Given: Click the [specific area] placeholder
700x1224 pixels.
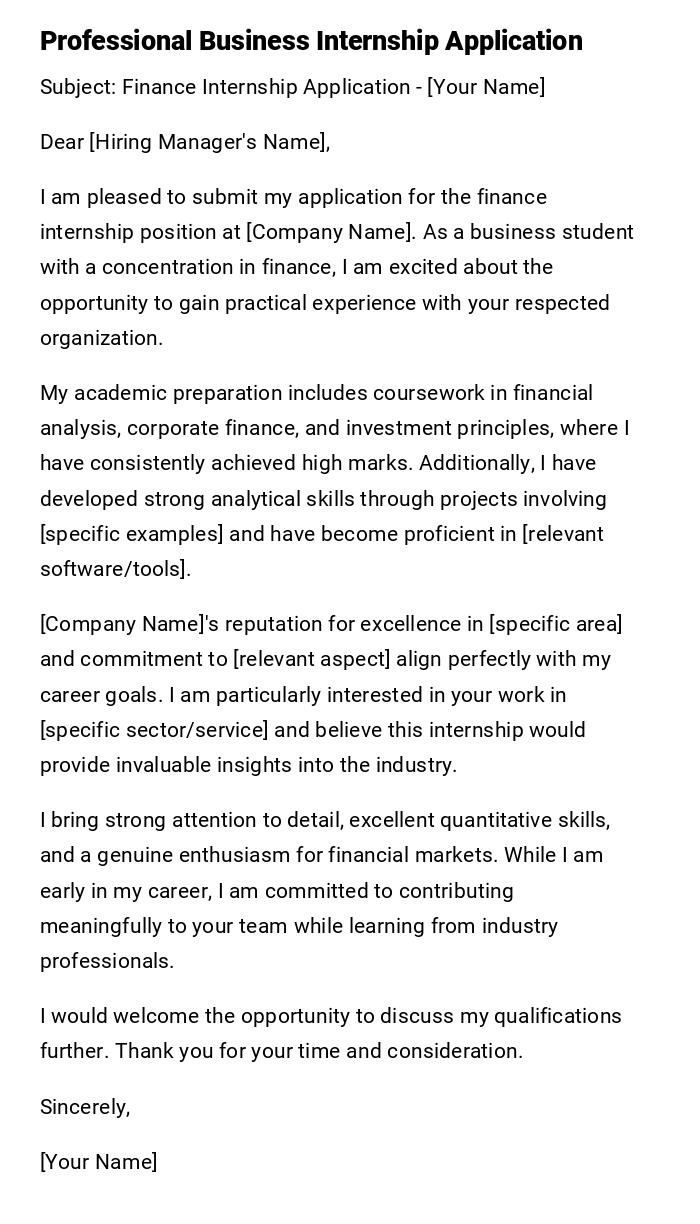Looking at the screenshot, I should (555, 624).
